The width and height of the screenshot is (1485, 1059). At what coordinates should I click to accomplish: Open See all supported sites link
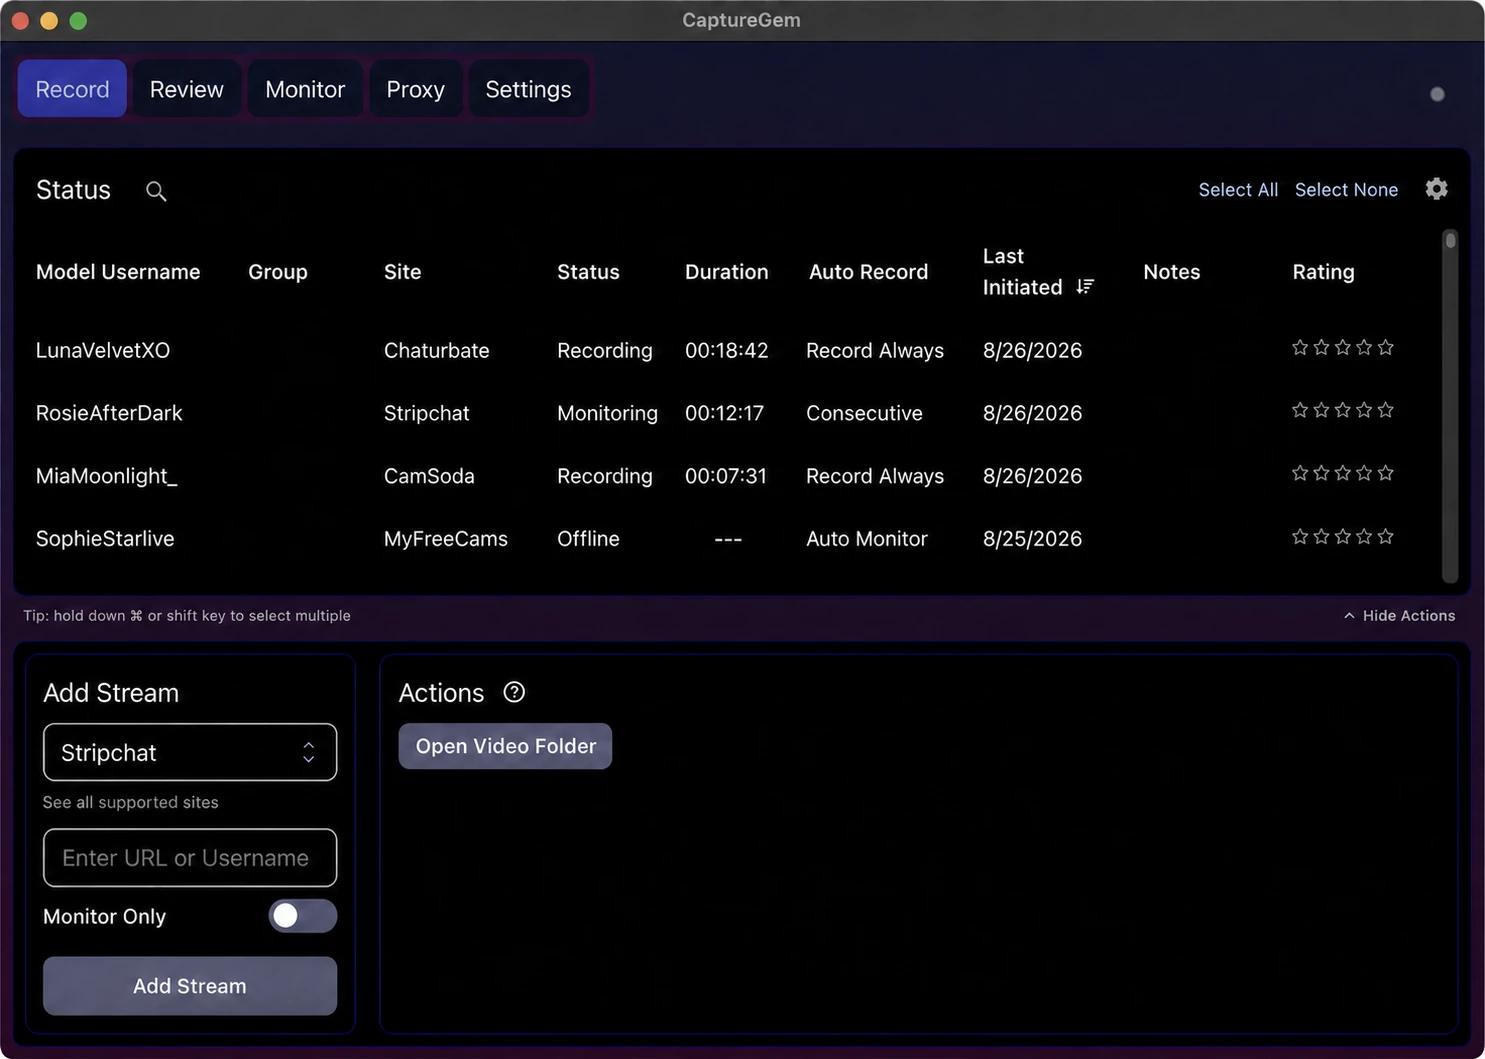[x=130, y=802]
